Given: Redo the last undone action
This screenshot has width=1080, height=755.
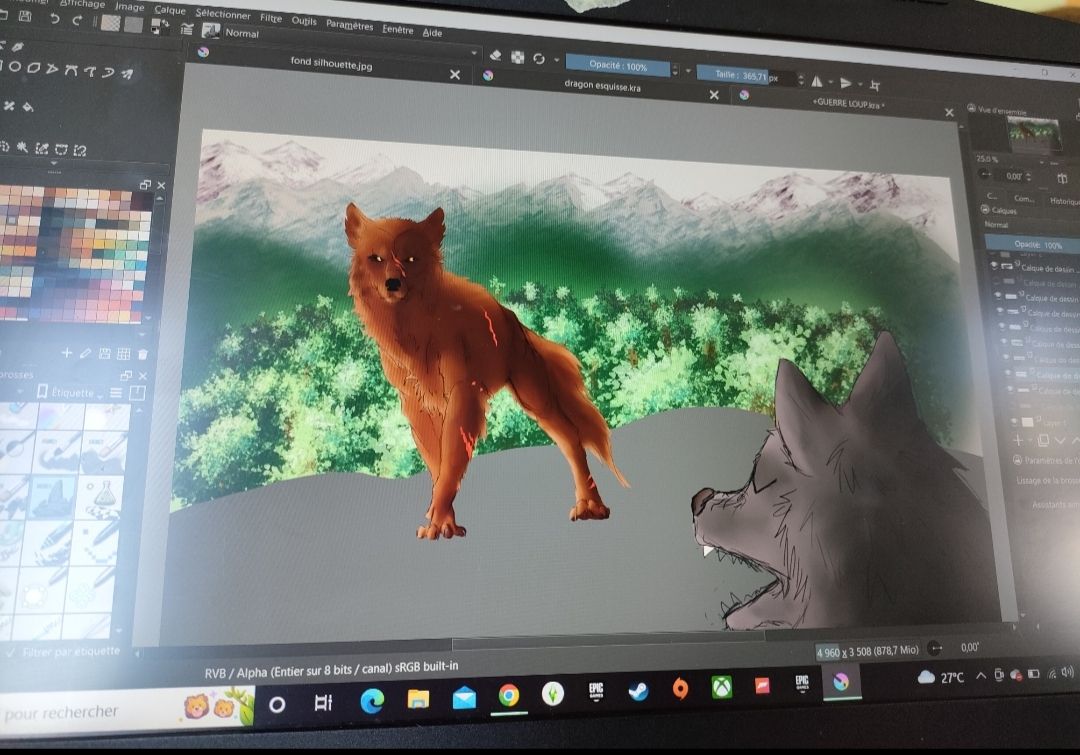Looking at the screenshot, I should (x=77, y=20).
